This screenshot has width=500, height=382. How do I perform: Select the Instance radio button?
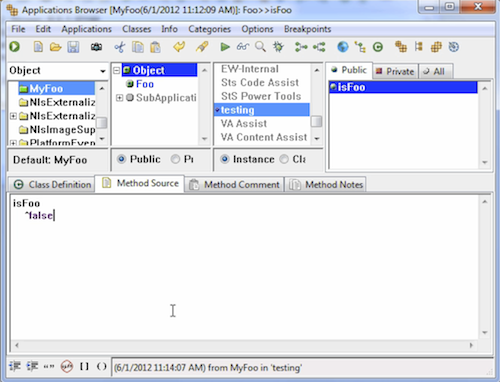[x=225, y=159]
